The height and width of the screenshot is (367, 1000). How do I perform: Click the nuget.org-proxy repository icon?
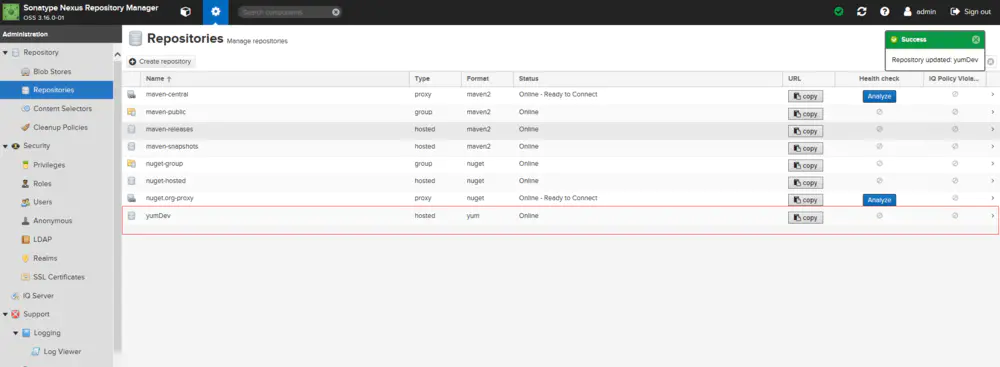click(131, 198)
